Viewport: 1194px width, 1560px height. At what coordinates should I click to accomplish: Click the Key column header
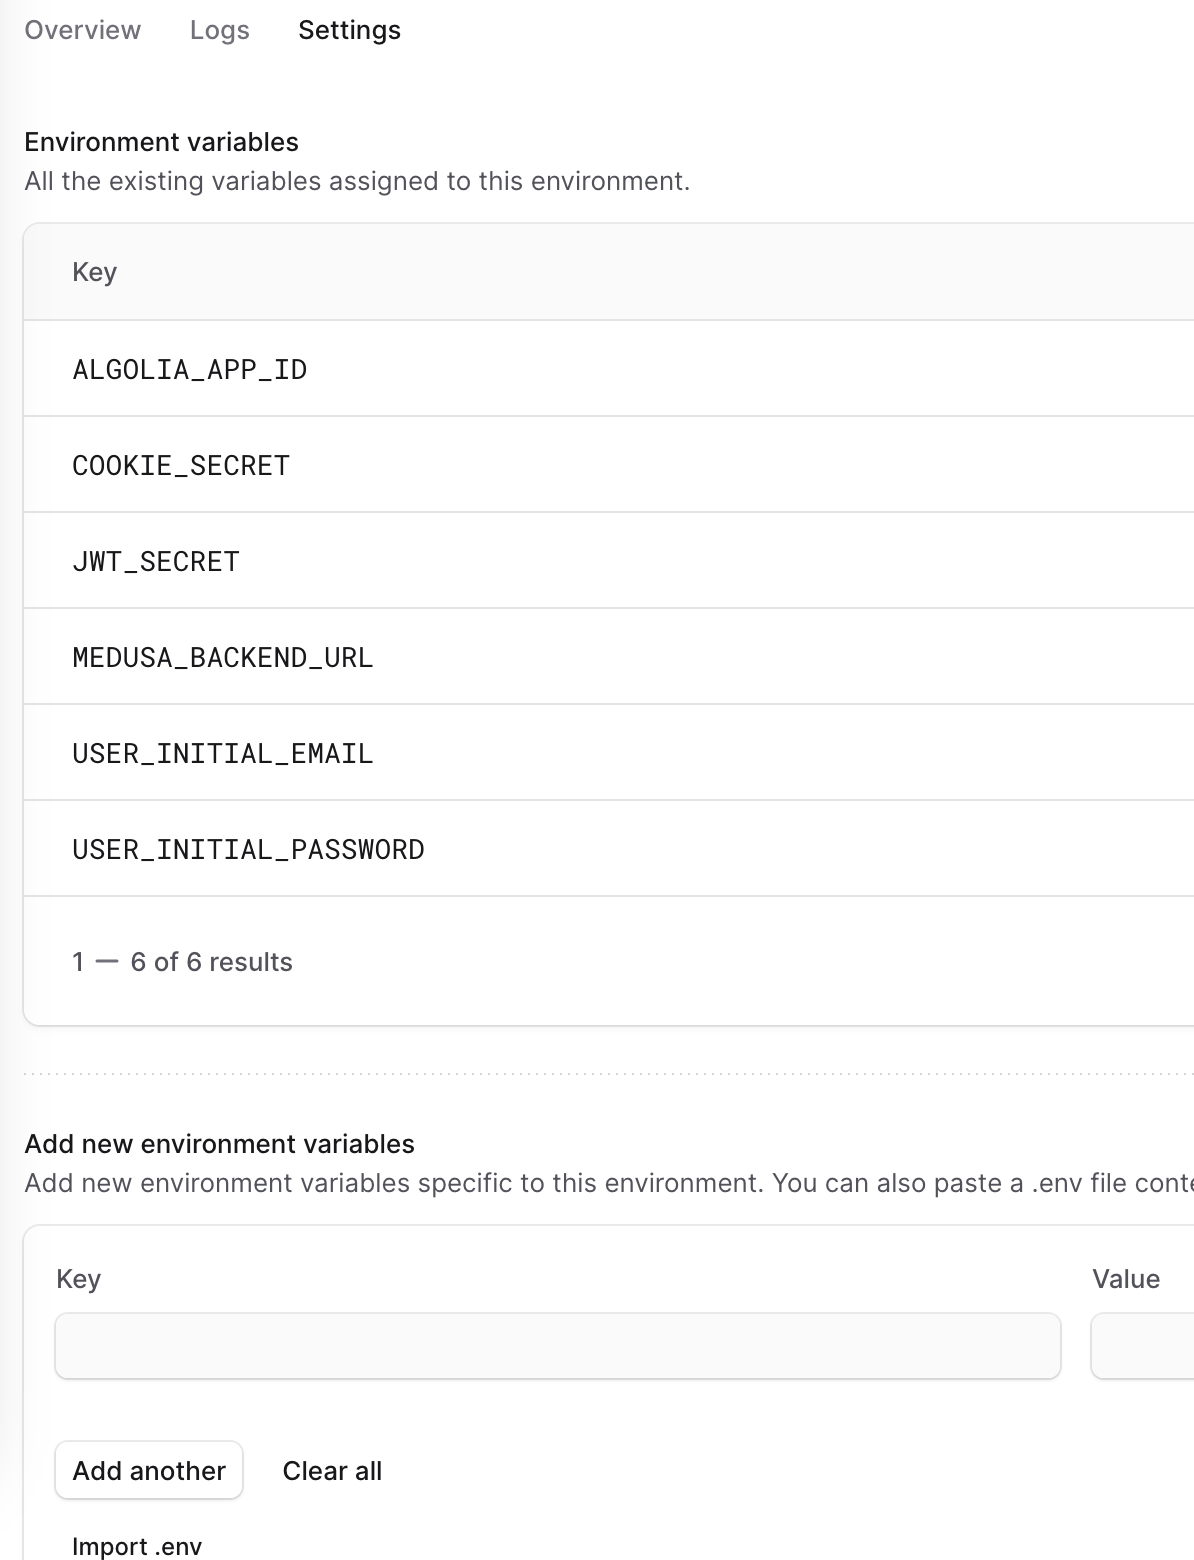95,271
